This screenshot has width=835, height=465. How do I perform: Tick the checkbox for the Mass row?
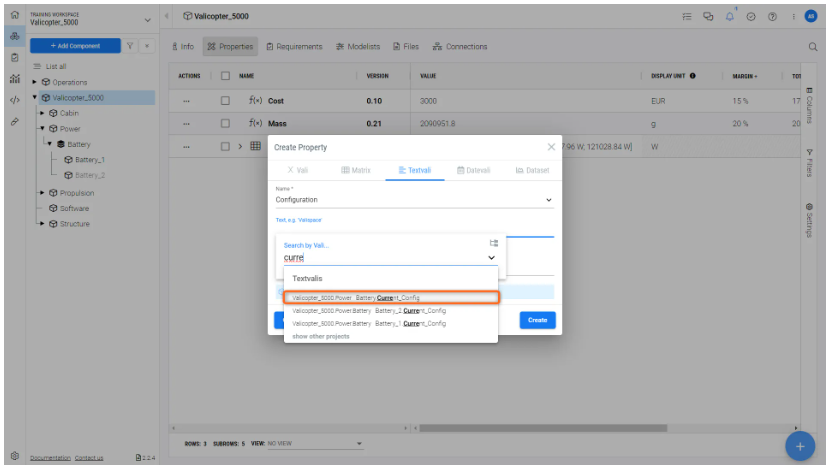[x=225, y=124]
